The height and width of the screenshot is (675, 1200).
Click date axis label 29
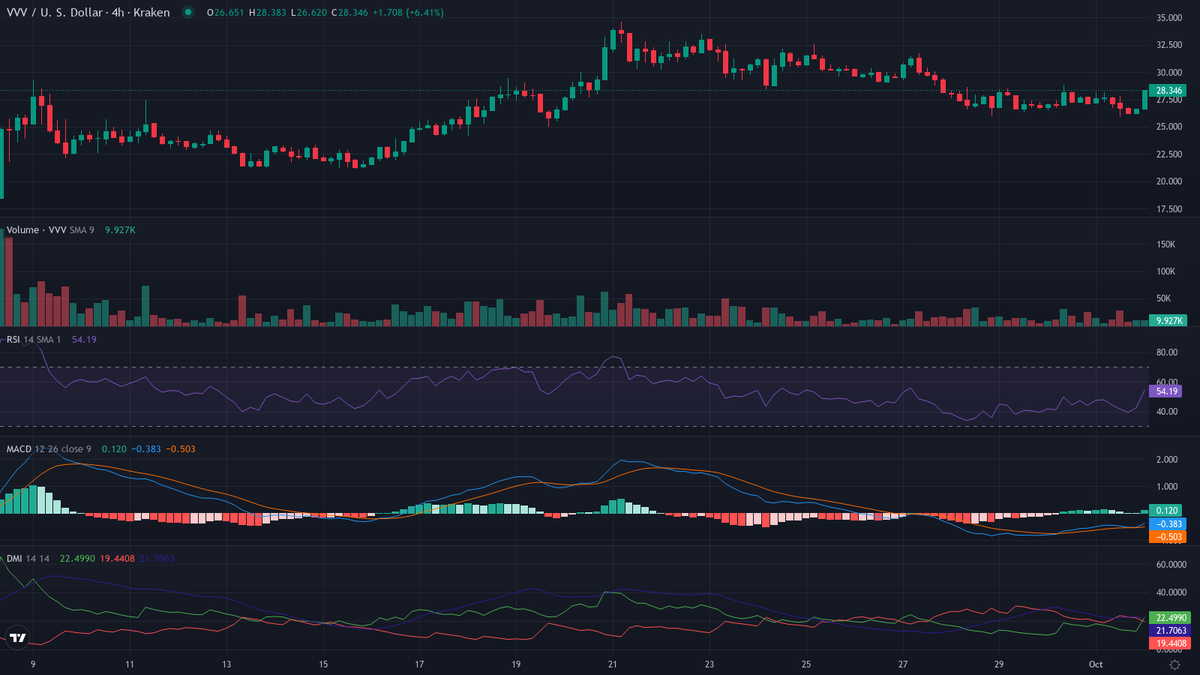999,664
